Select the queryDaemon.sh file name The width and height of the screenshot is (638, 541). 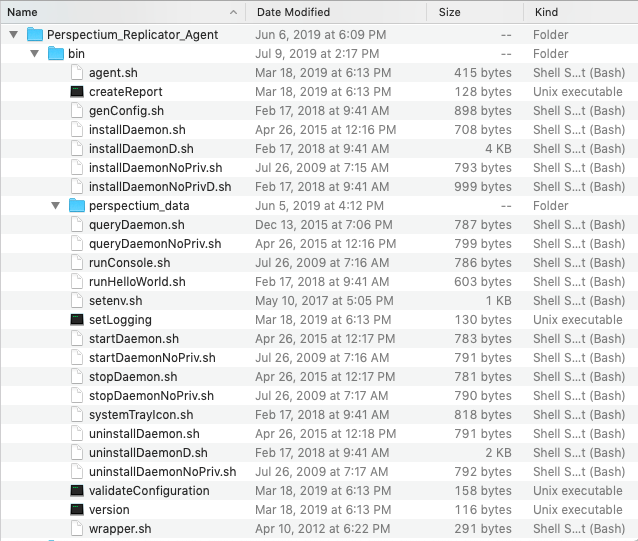click(137, 225)
